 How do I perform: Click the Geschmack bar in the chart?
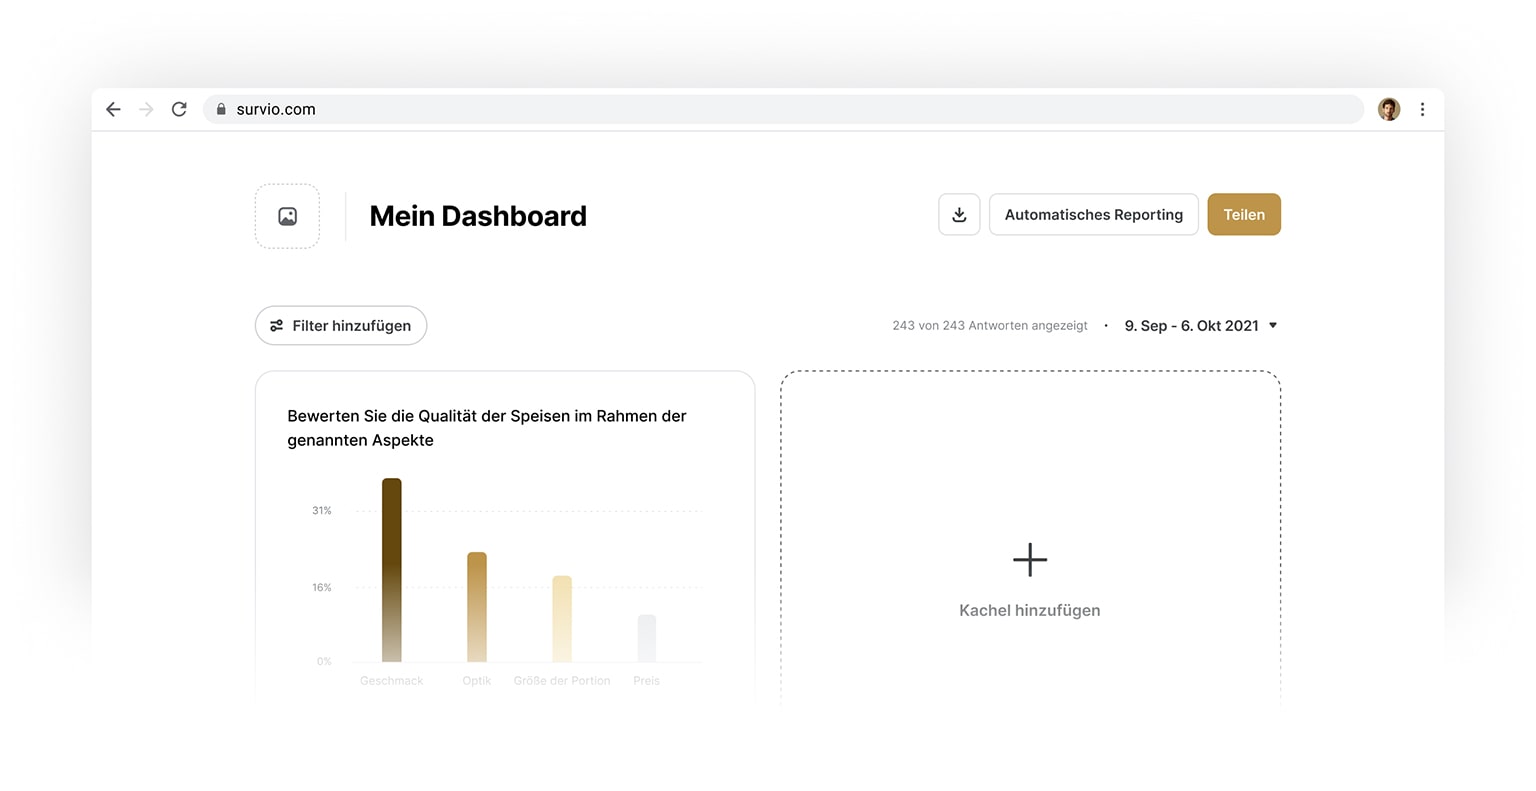coord(391,570)
